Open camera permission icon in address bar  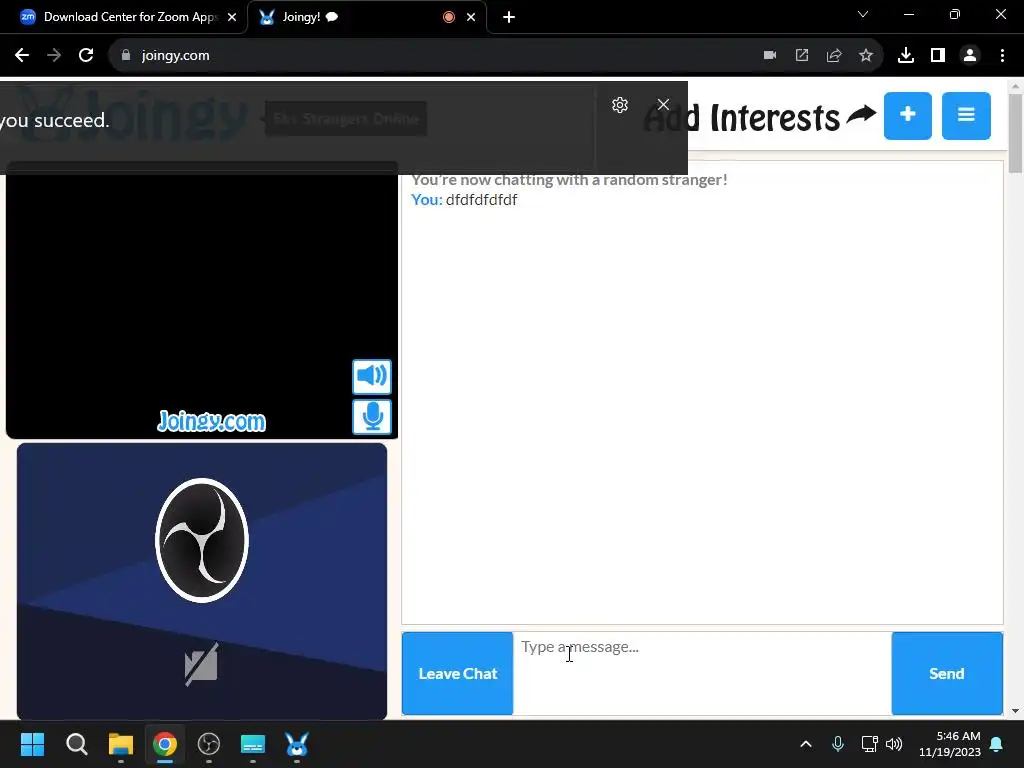pos(770,56)
